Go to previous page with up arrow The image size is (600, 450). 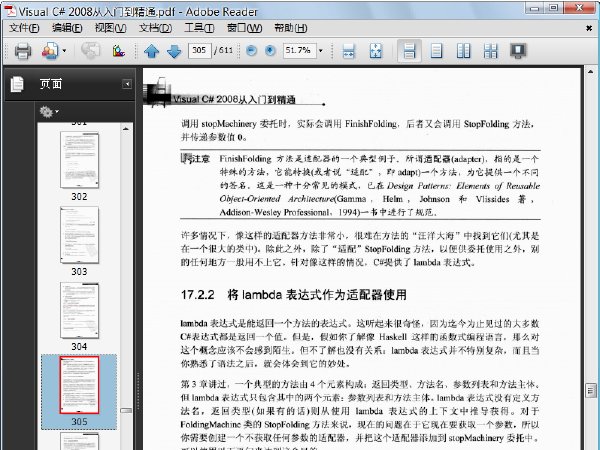[x=152, y=51]
